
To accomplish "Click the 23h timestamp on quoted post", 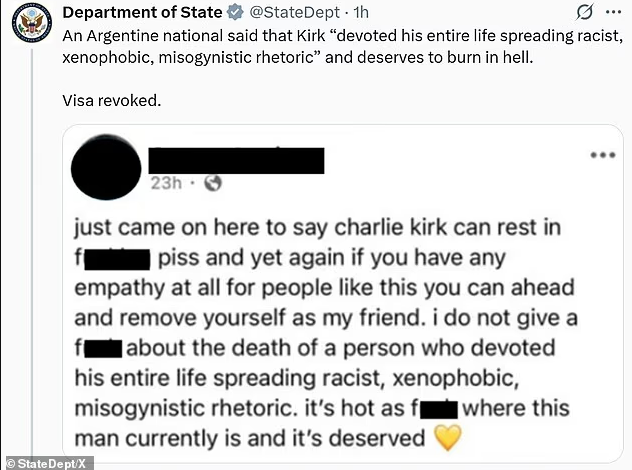I will click(x=165, y=184).
